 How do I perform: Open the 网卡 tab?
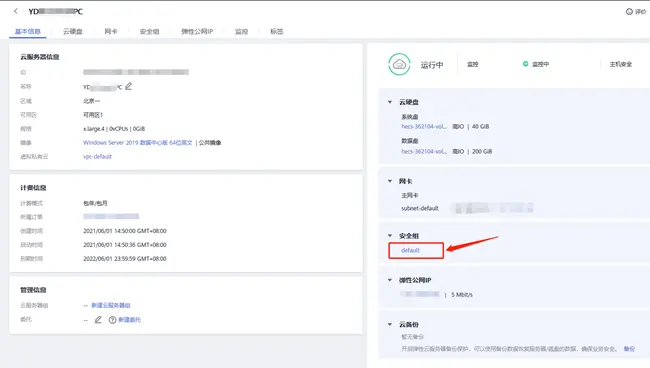(111, 31)
